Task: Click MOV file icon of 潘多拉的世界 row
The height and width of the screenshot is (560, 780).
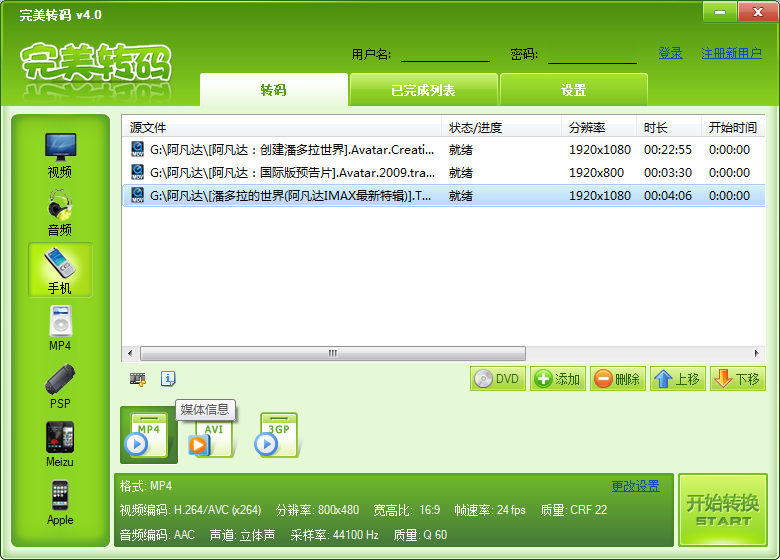Action: pos(137,195)
